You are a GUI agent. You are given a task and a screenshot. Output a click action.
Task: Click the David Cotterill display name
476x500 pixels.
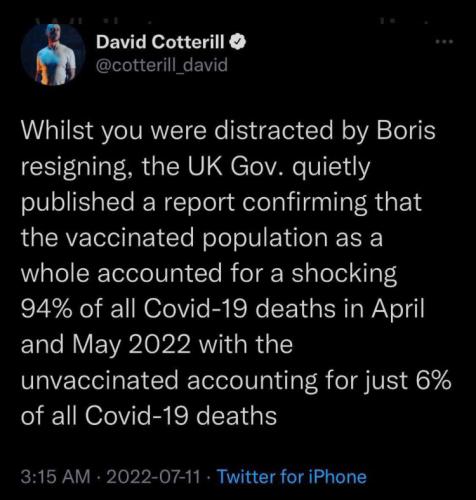160,42
